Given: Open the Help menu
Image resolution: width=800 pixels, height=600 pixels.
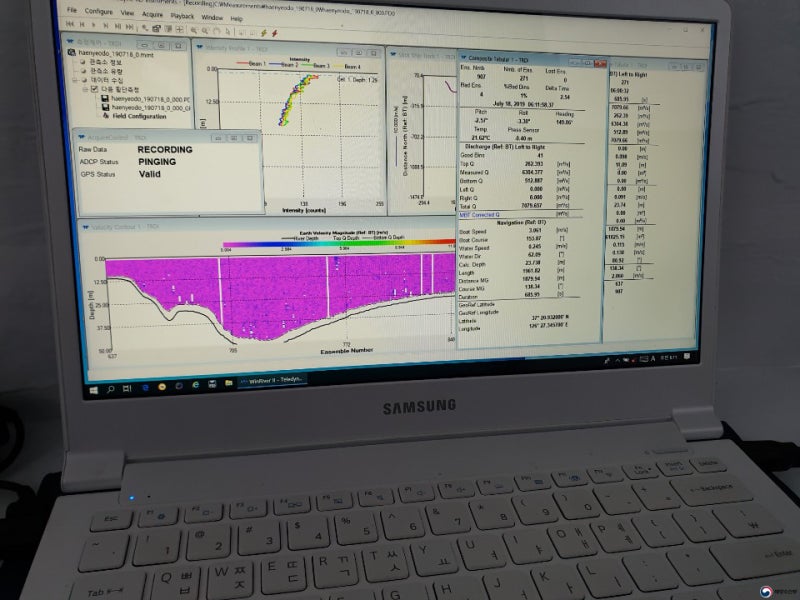Looking at the screenshot, I should pos(236,18).
